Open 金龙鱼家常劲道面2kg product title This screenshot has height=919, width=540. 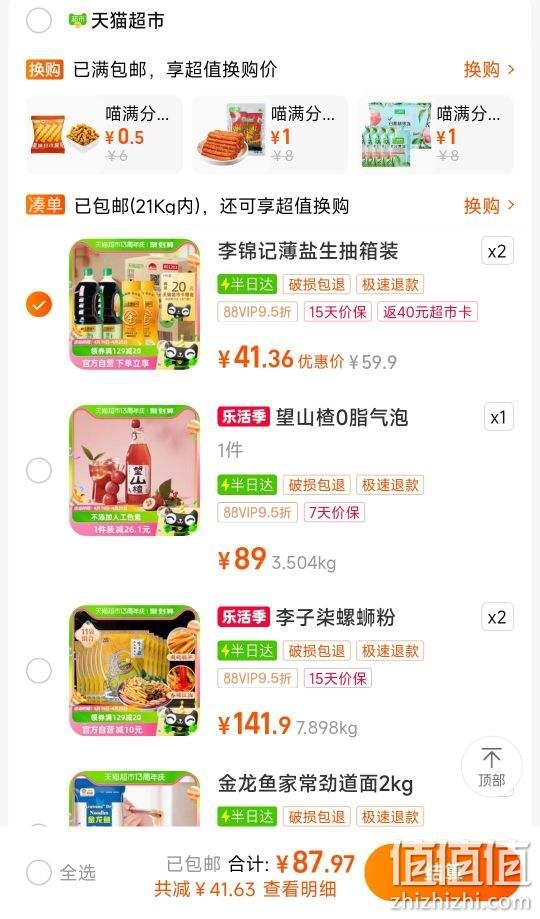click(315, 784)
